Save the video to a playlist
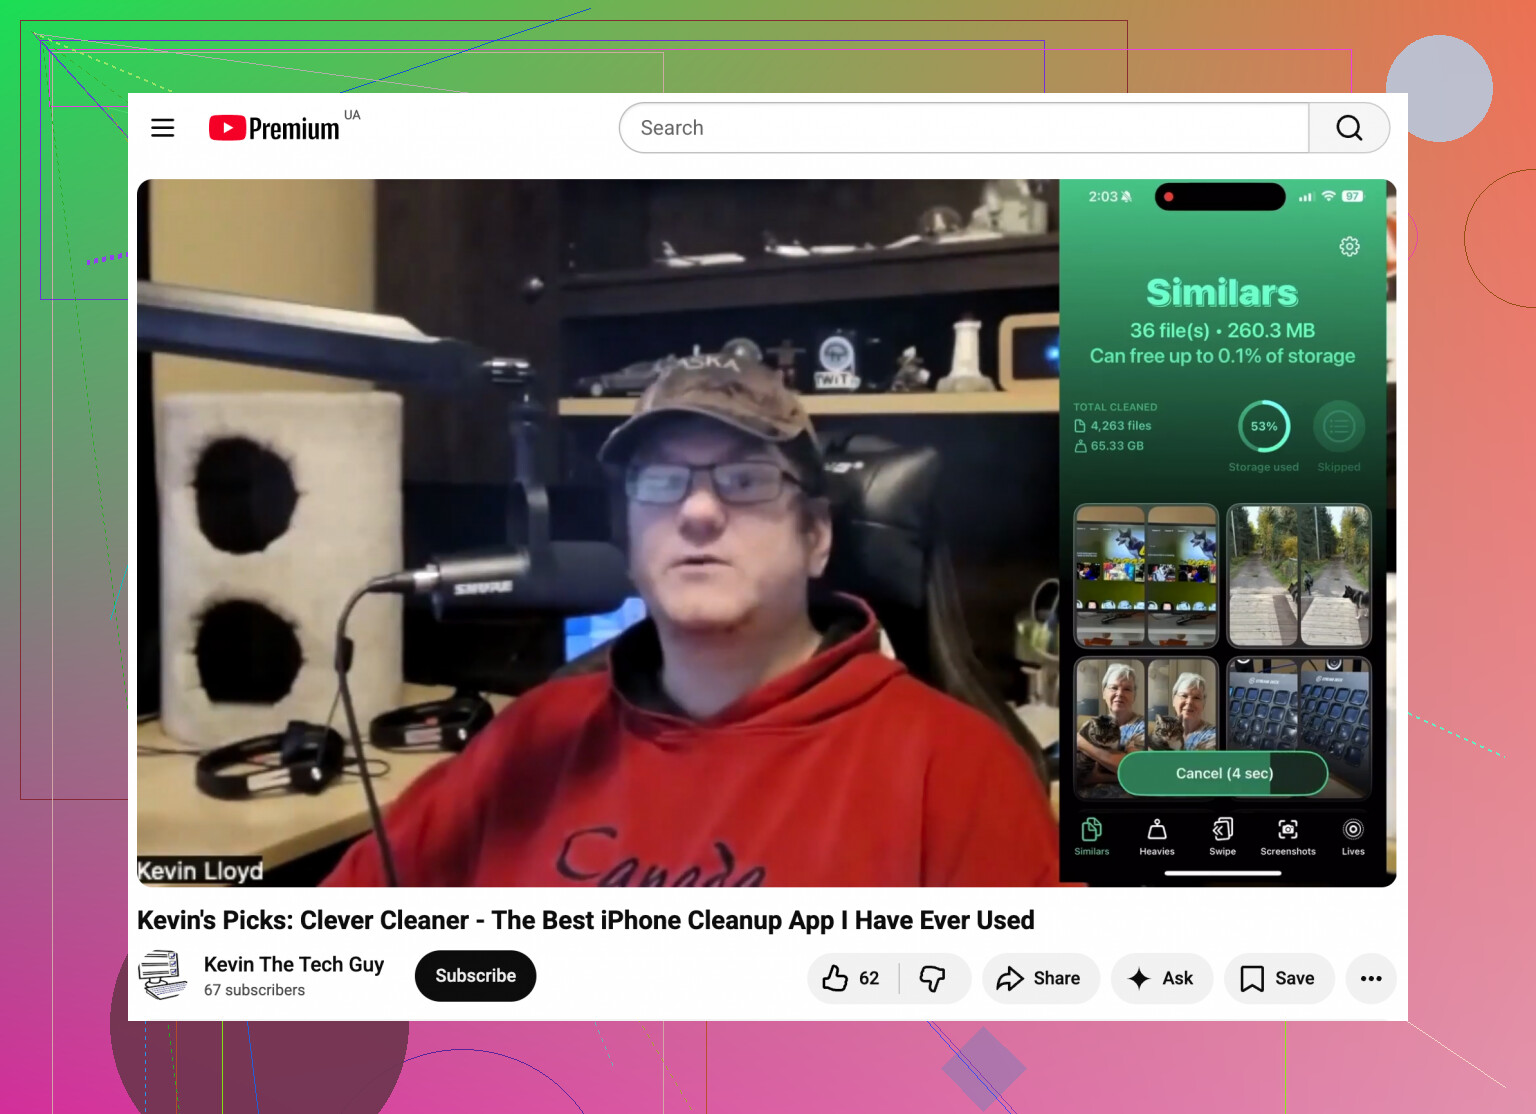 point(1279,978)
